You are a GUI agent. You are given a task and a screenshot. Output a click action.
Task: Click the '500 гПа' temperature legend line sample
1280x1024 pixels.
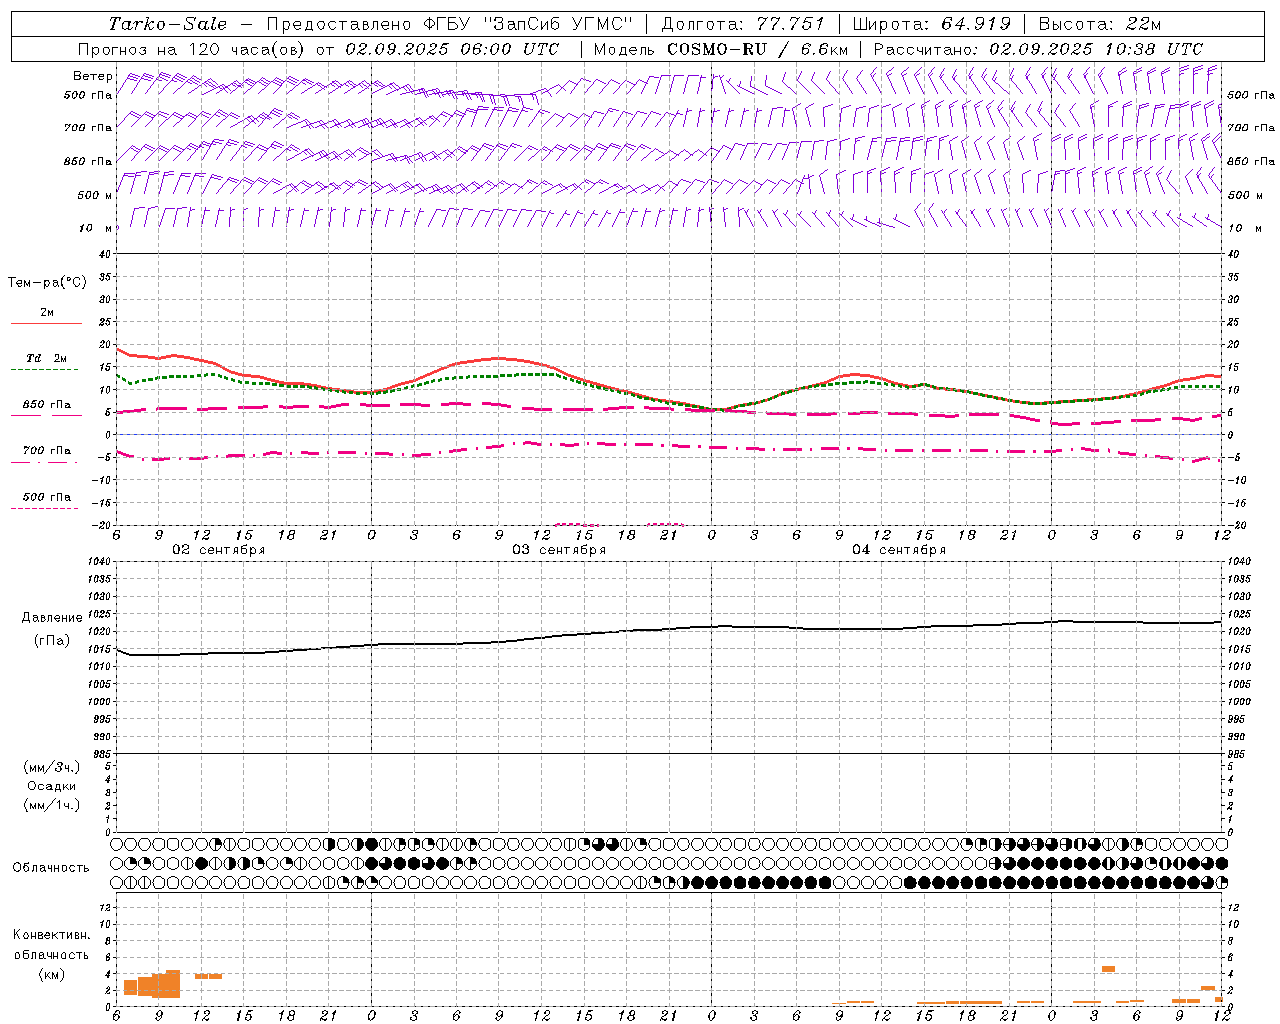[44, 508]
